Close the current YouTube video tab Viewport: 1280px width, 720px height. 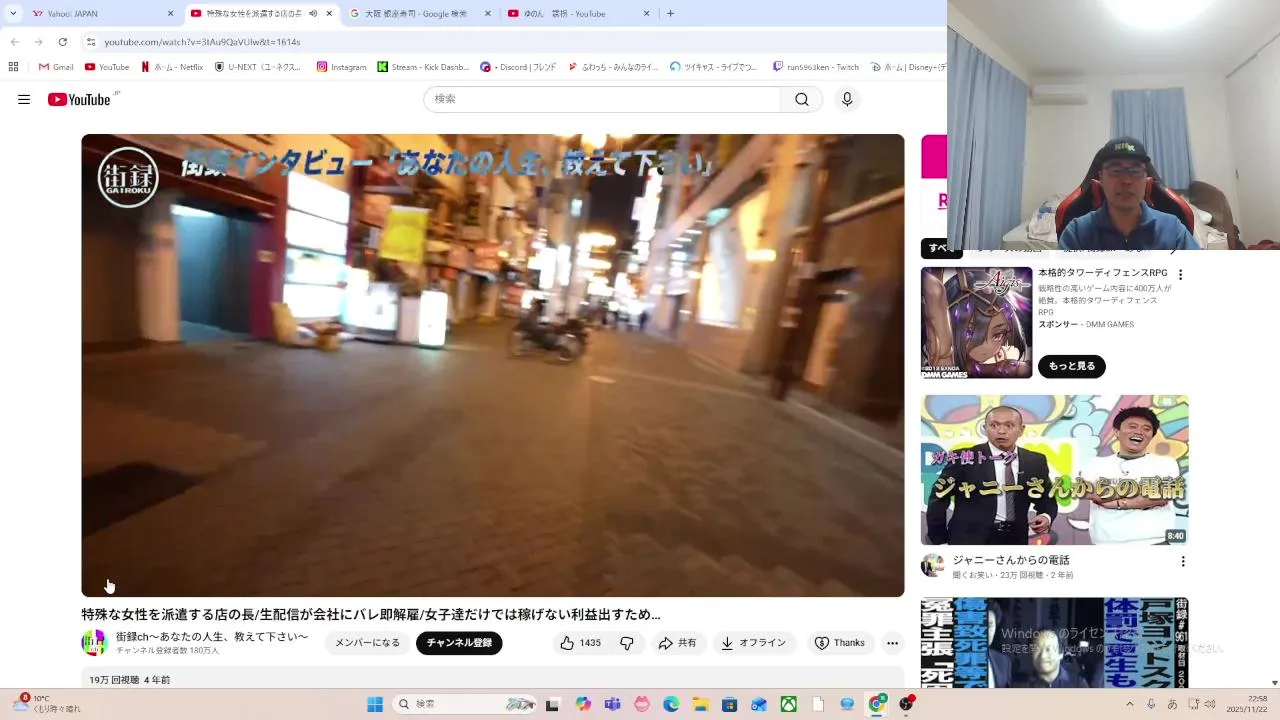pyautogui.click(x=329, y=14)
